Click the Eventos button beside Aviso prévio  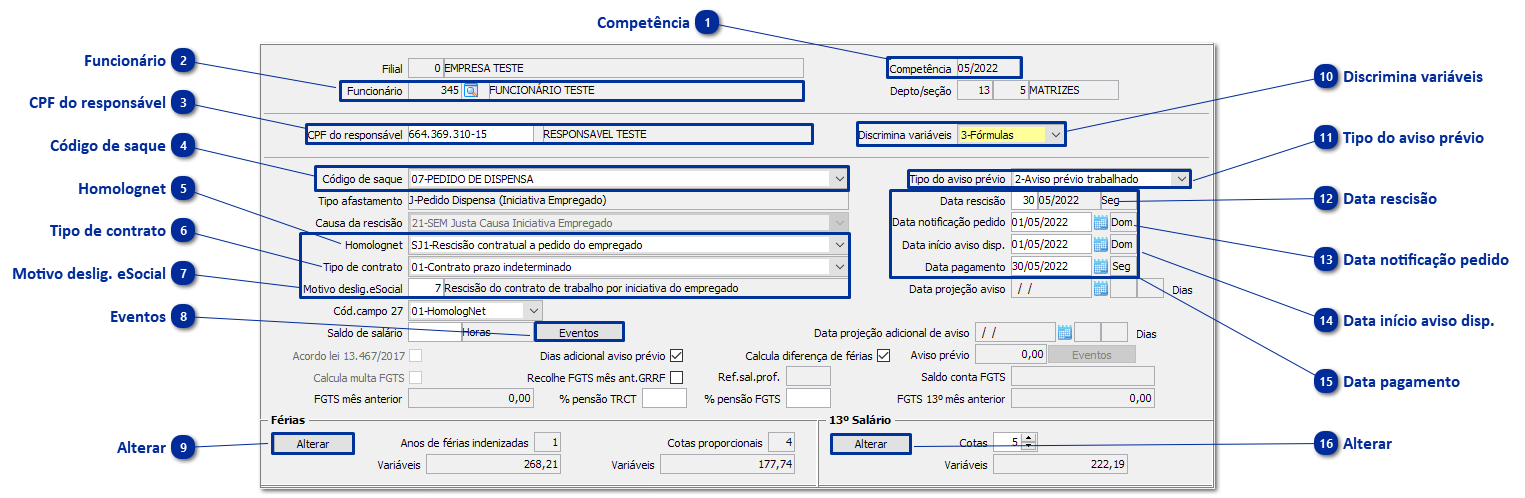[x=1091, y=354]
